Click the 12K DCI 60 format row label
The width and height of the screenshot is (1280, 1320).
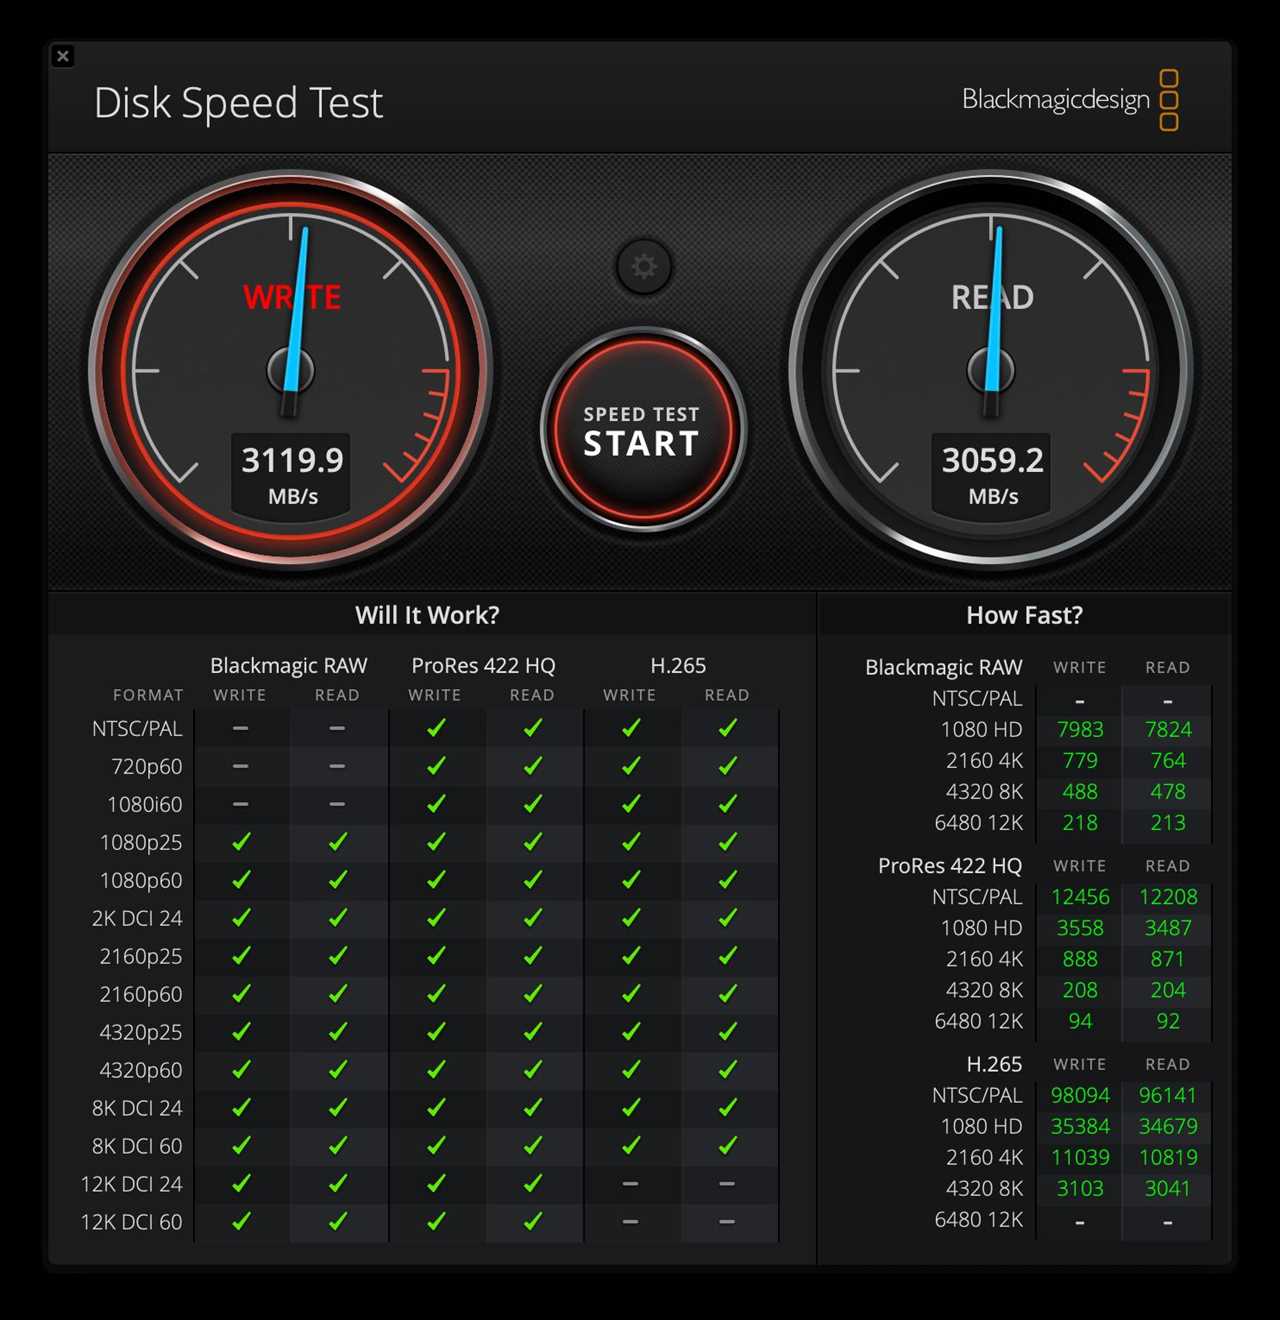coord(132,1223)
